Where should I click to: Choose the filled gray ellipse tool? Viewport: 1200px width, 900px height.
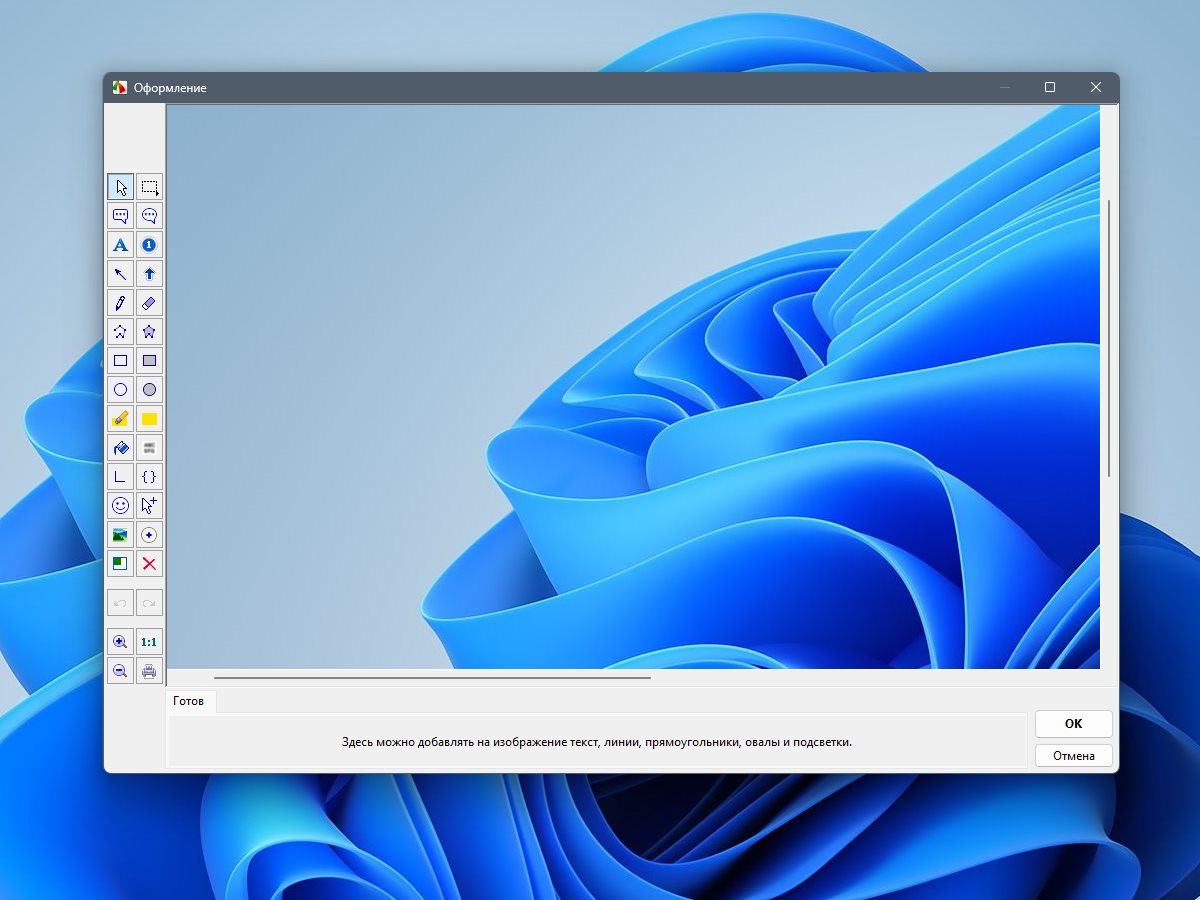click(149, 390)
